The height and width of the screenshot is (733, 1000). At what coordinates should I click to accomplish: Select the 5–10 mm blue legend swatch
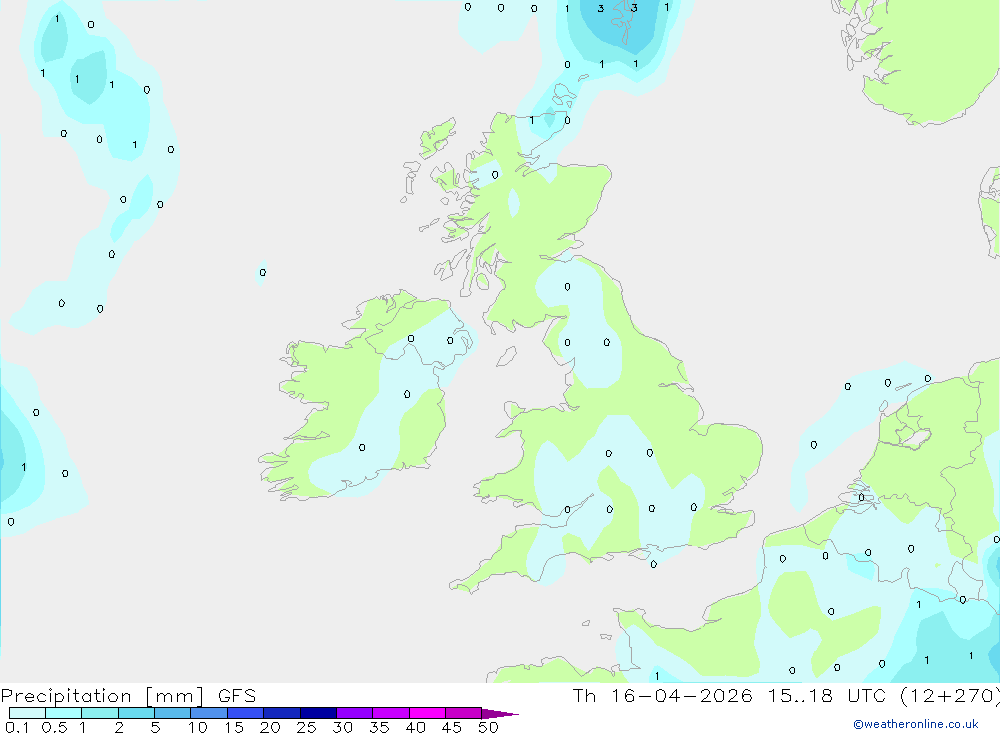(x=172, y=713)
